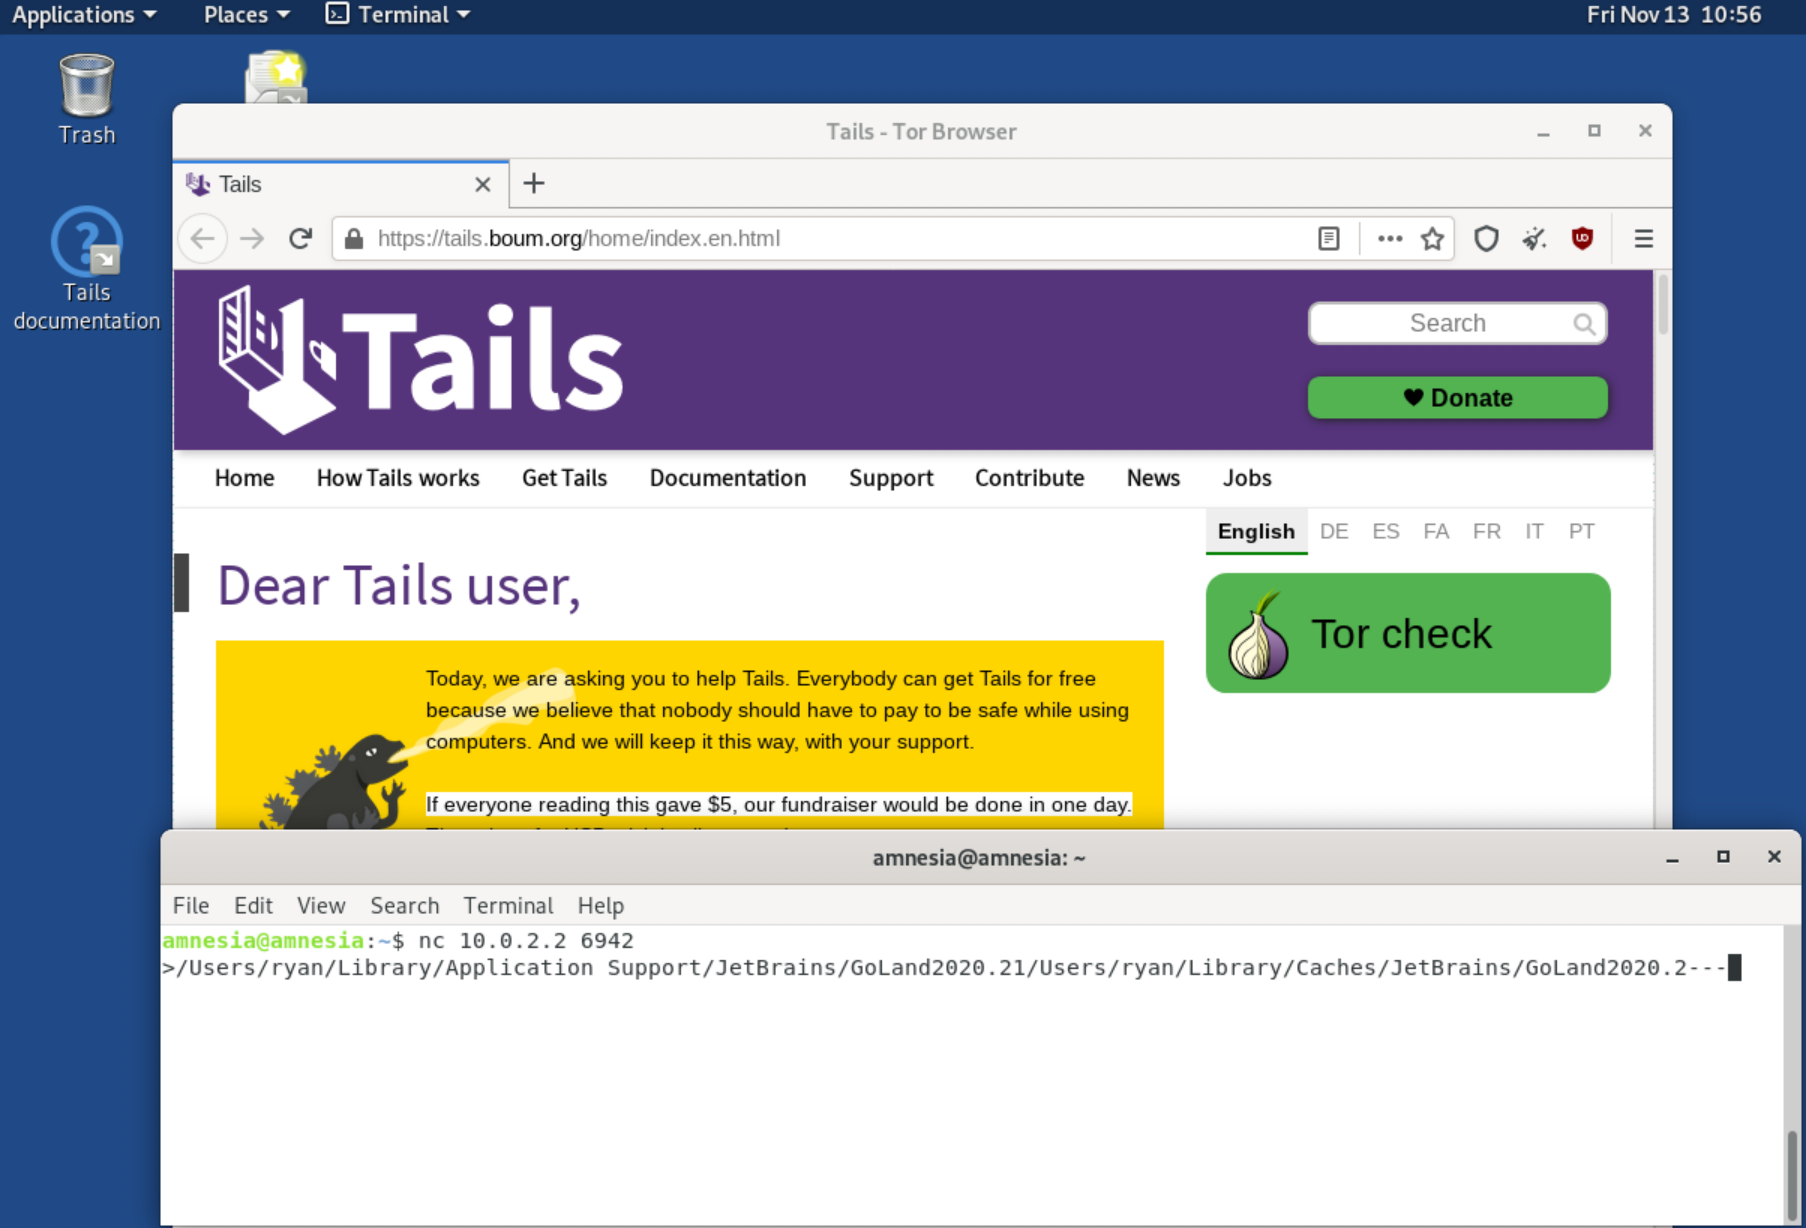Click the Tails logo in page header
The width and height of the screenshot is (1806, 1228).
(420, 360)
